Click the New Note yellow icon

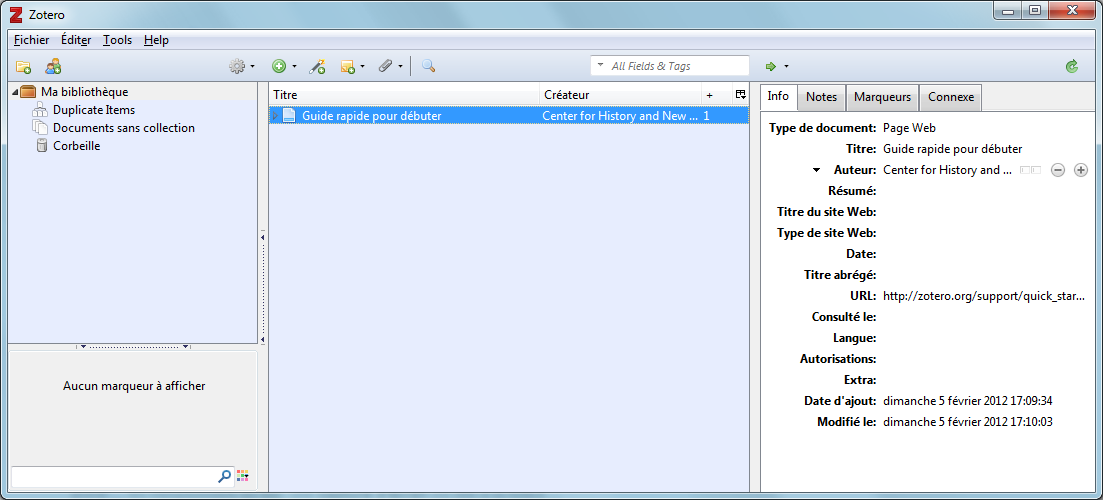click(x=348, y=66)
